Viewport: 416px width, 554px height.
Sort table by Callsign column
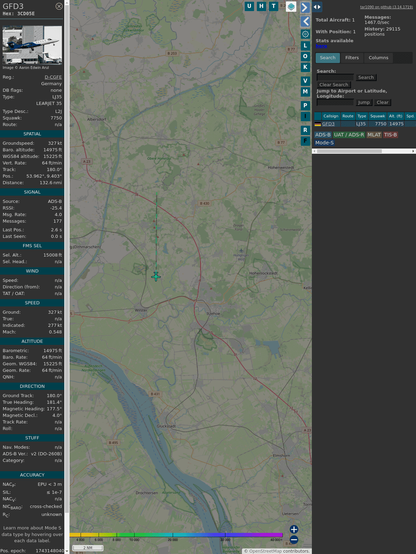(331, 116)
